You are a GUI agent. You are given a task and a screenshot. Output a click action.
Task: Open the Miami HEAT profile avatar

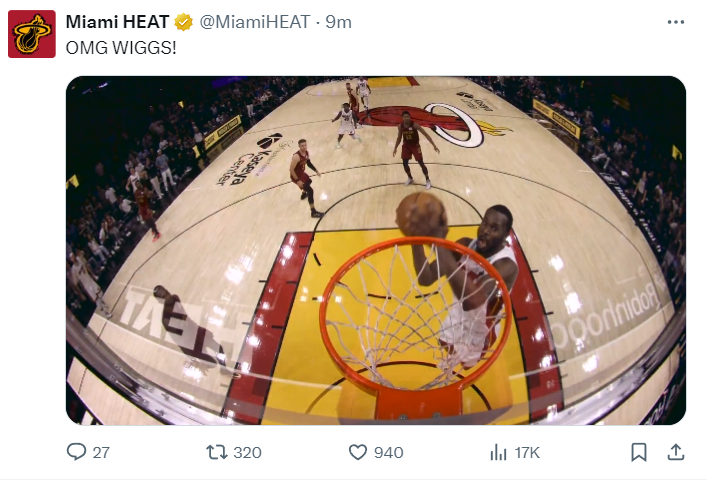(32, 35)
